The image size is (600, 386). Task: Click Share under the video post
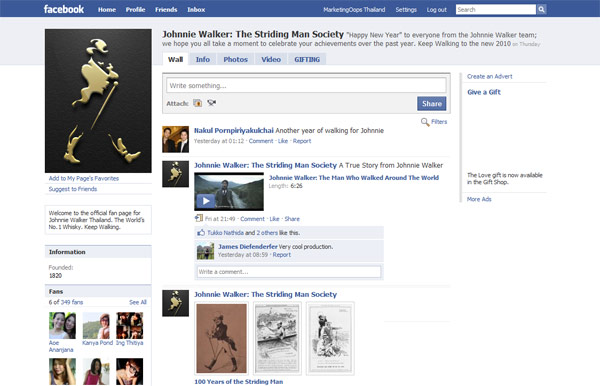point(292,219)
